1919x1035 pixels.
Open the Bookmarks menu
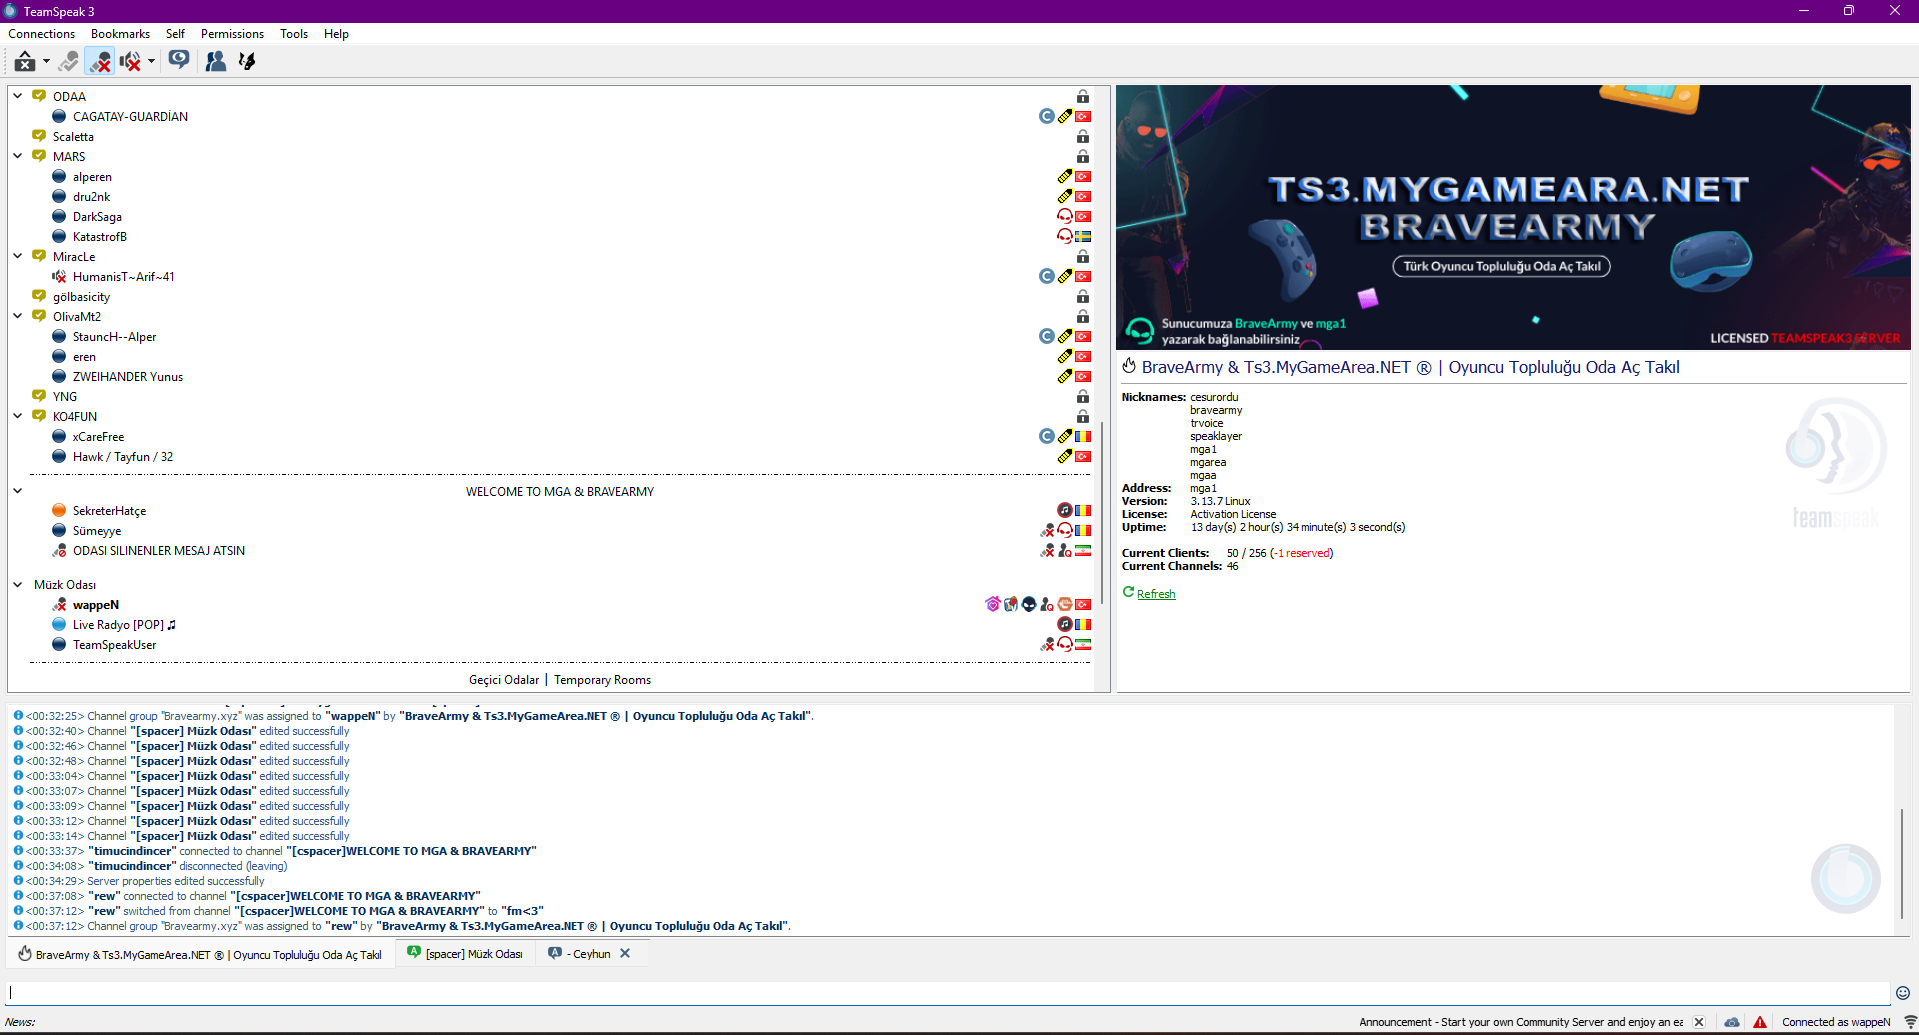pyautogui.click(x=120, y=34)
